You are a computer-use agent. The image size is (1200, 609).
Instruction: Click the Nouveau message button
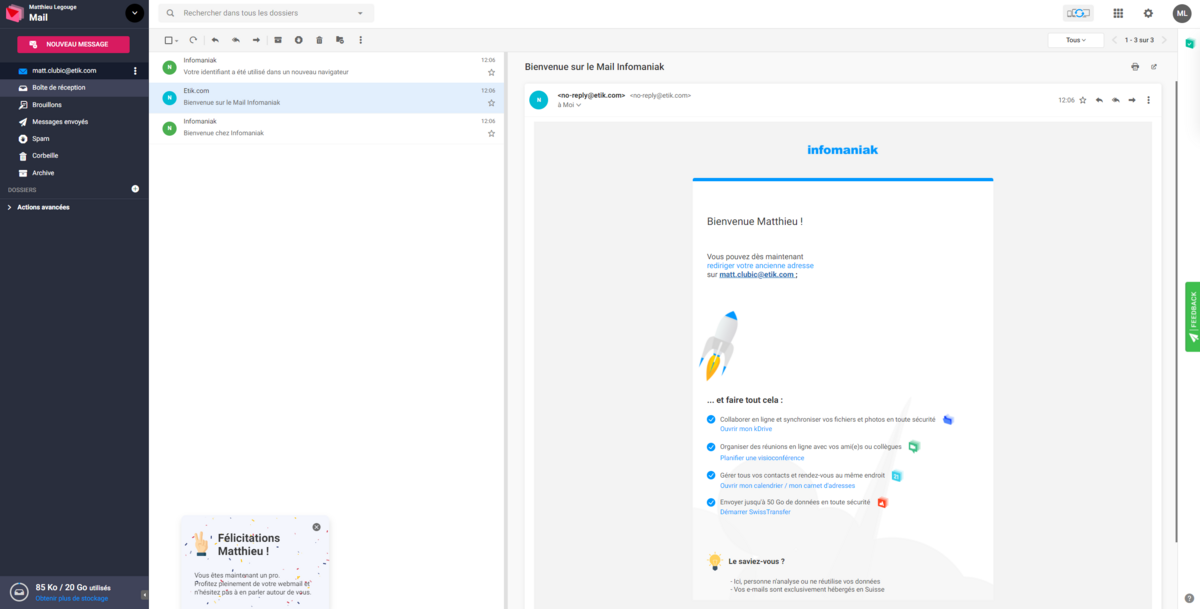73,44
